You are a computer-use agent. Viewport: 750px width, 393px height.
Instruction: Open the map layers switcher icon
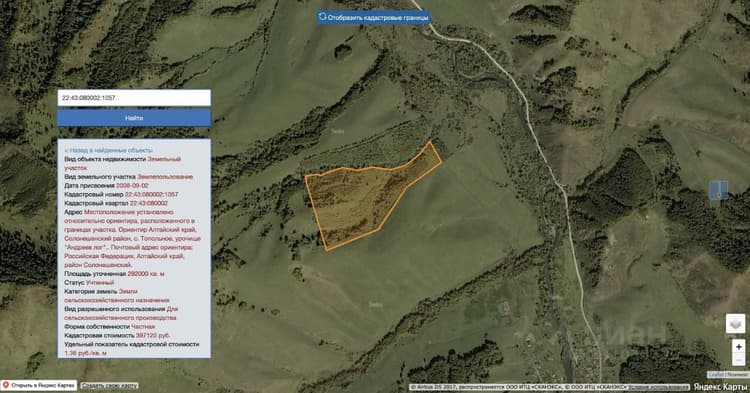click(x=736, y=324)
